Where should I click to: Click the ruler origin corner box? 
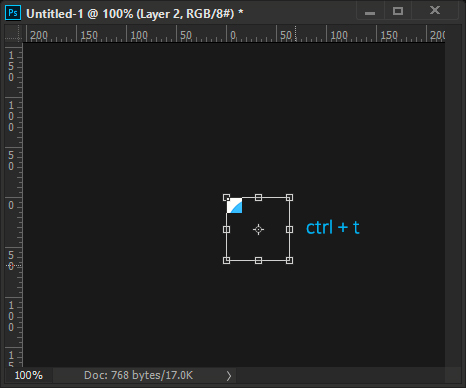pyautogui.click(x=14, y=34)
